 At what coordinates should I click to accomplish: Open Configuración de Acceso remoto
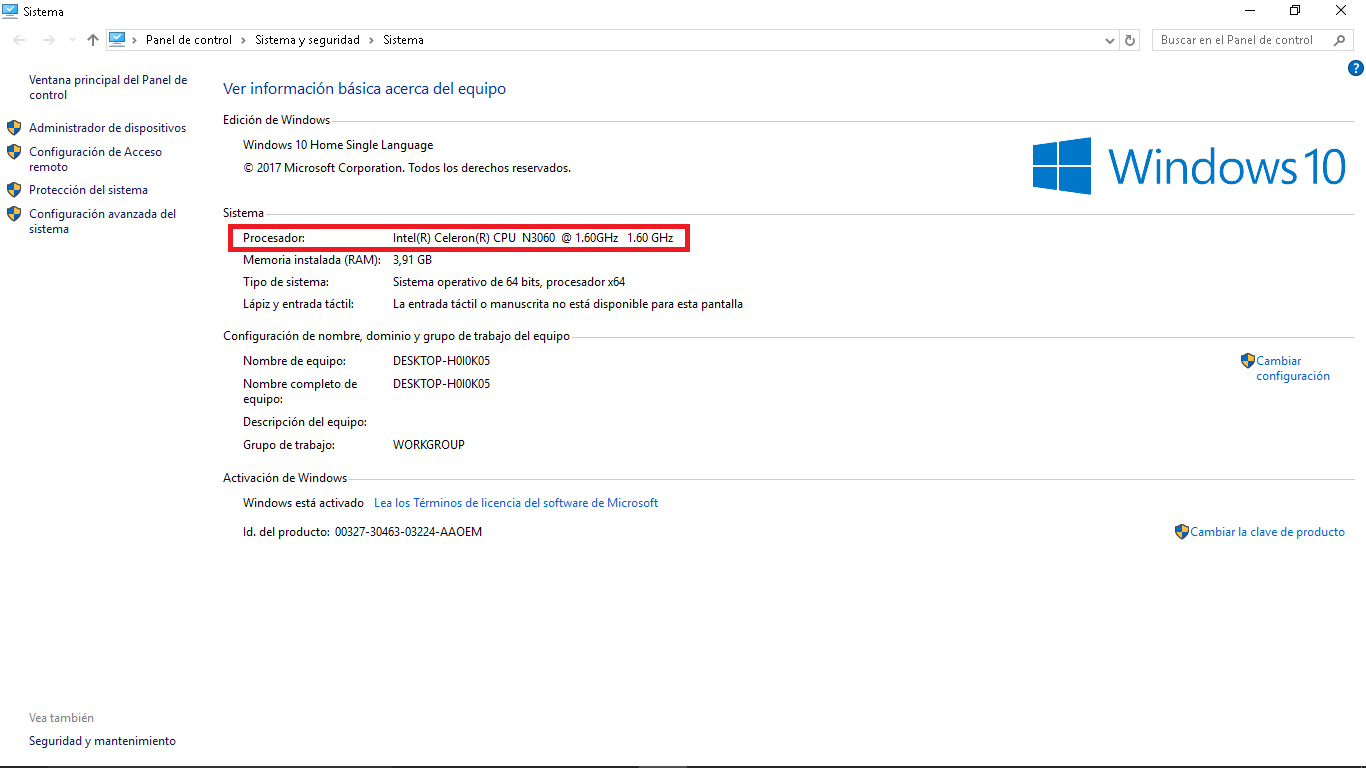(95, 159)
